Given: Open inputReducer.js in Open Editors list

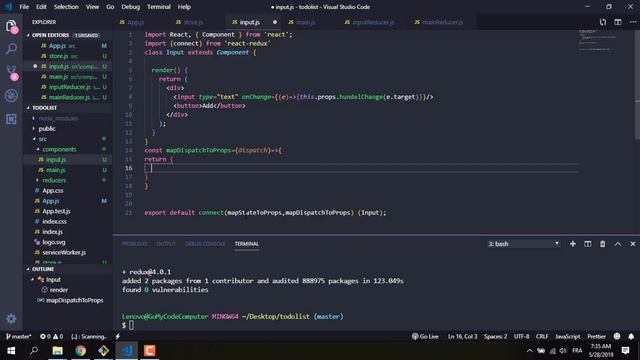Looking at the screenshot, I should tap(69, 87).
